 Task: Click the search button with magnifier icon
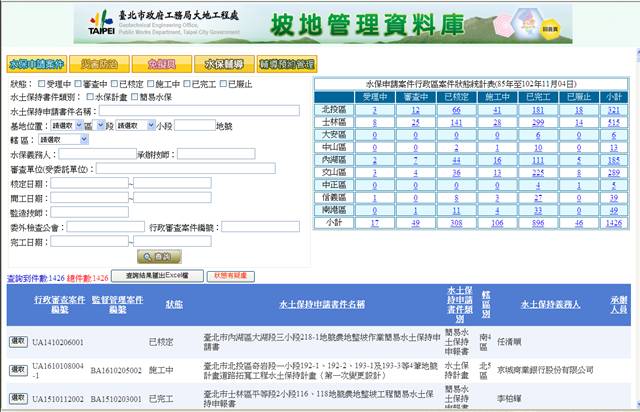coord(159,256)
